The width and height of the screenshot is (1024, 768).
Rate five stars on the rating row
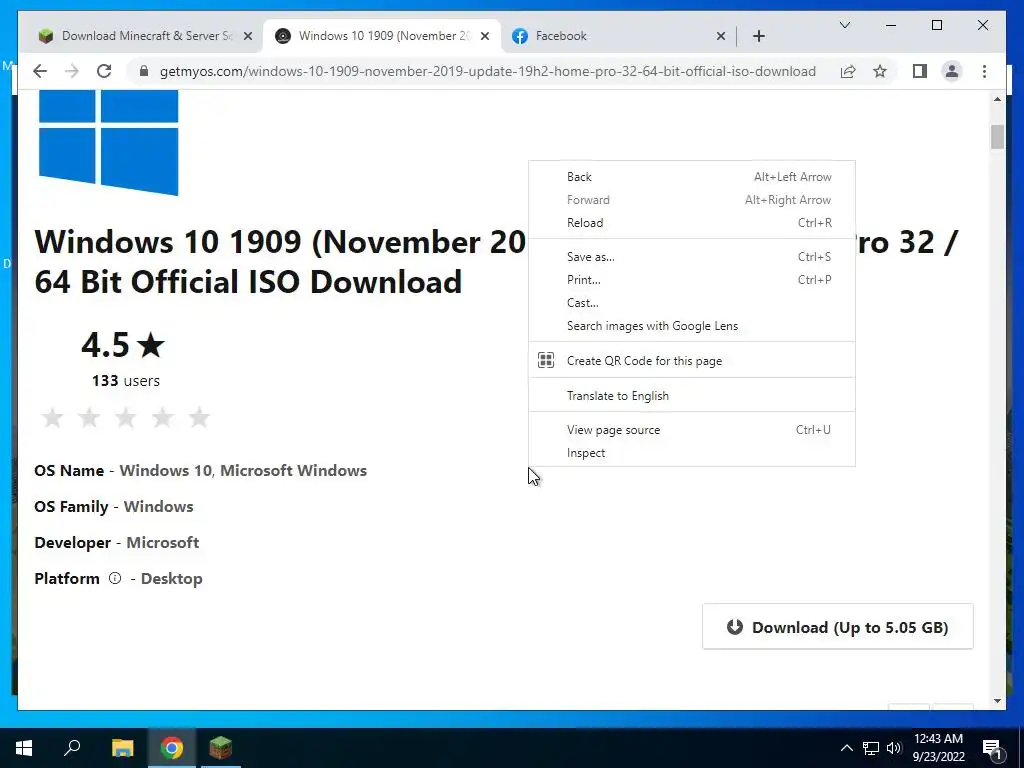pos(199,417)
